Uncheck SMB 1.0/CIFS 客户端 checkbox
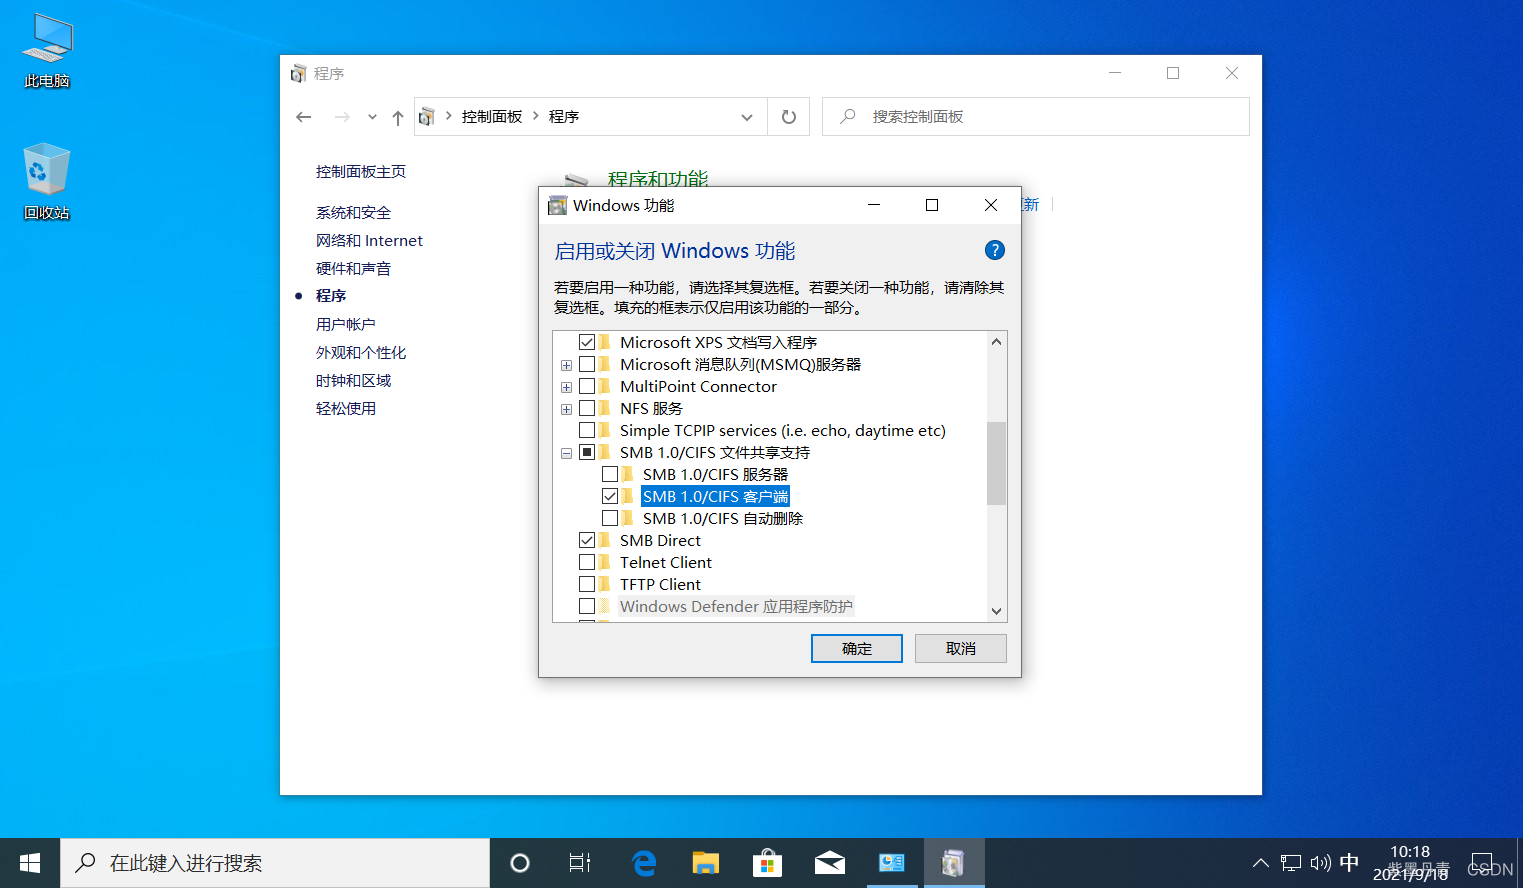Image resolution: width=1523 pixels, height=888 pixels. coord(610,496)
